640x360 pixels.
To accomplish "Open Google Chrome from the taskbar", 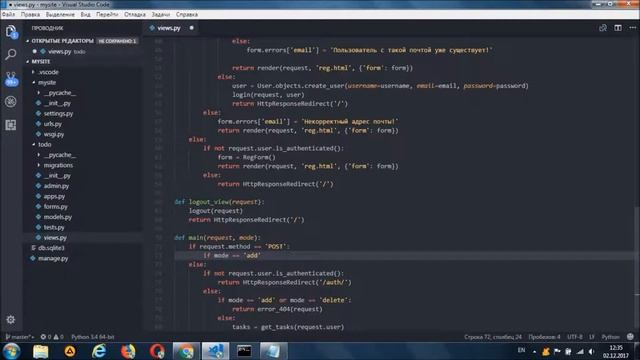I will tap(186, 351).
